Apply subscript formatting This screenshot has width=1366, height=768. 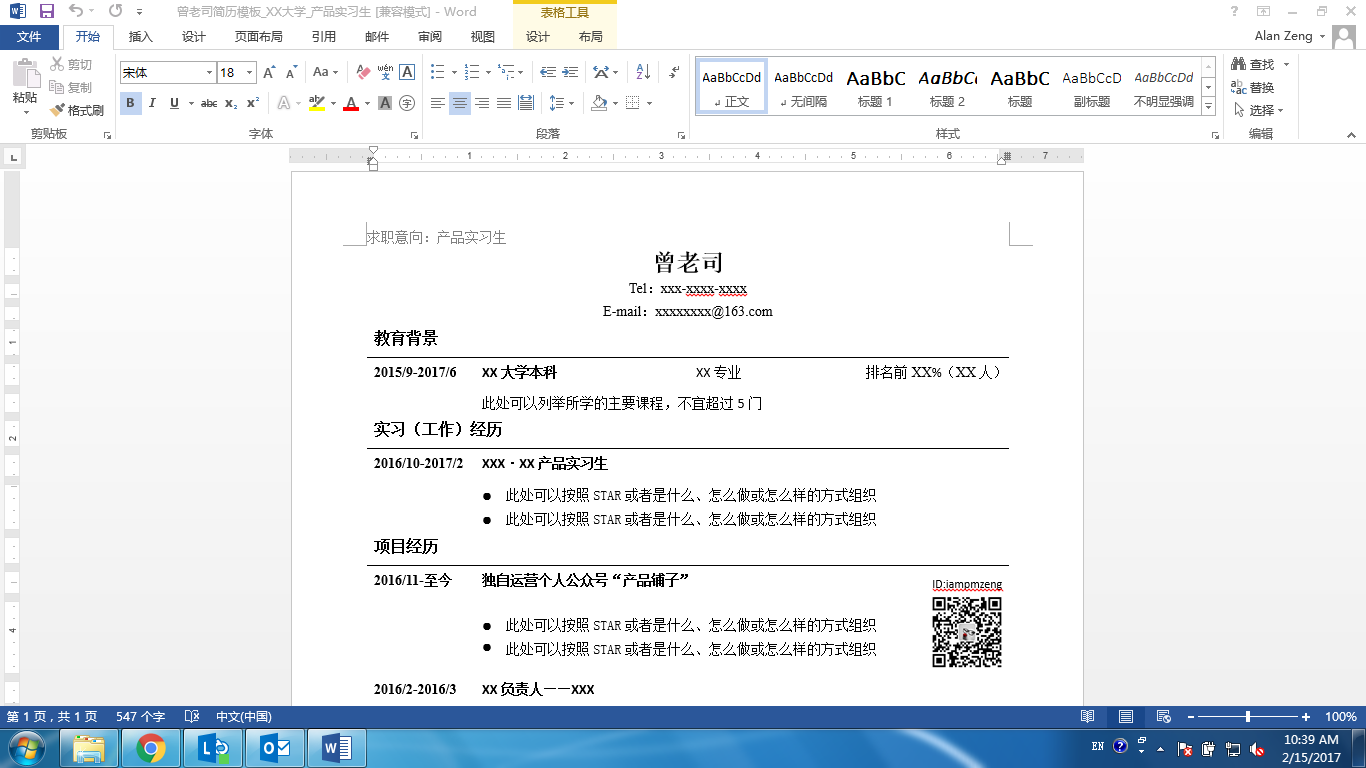click(x=231, y=103)
